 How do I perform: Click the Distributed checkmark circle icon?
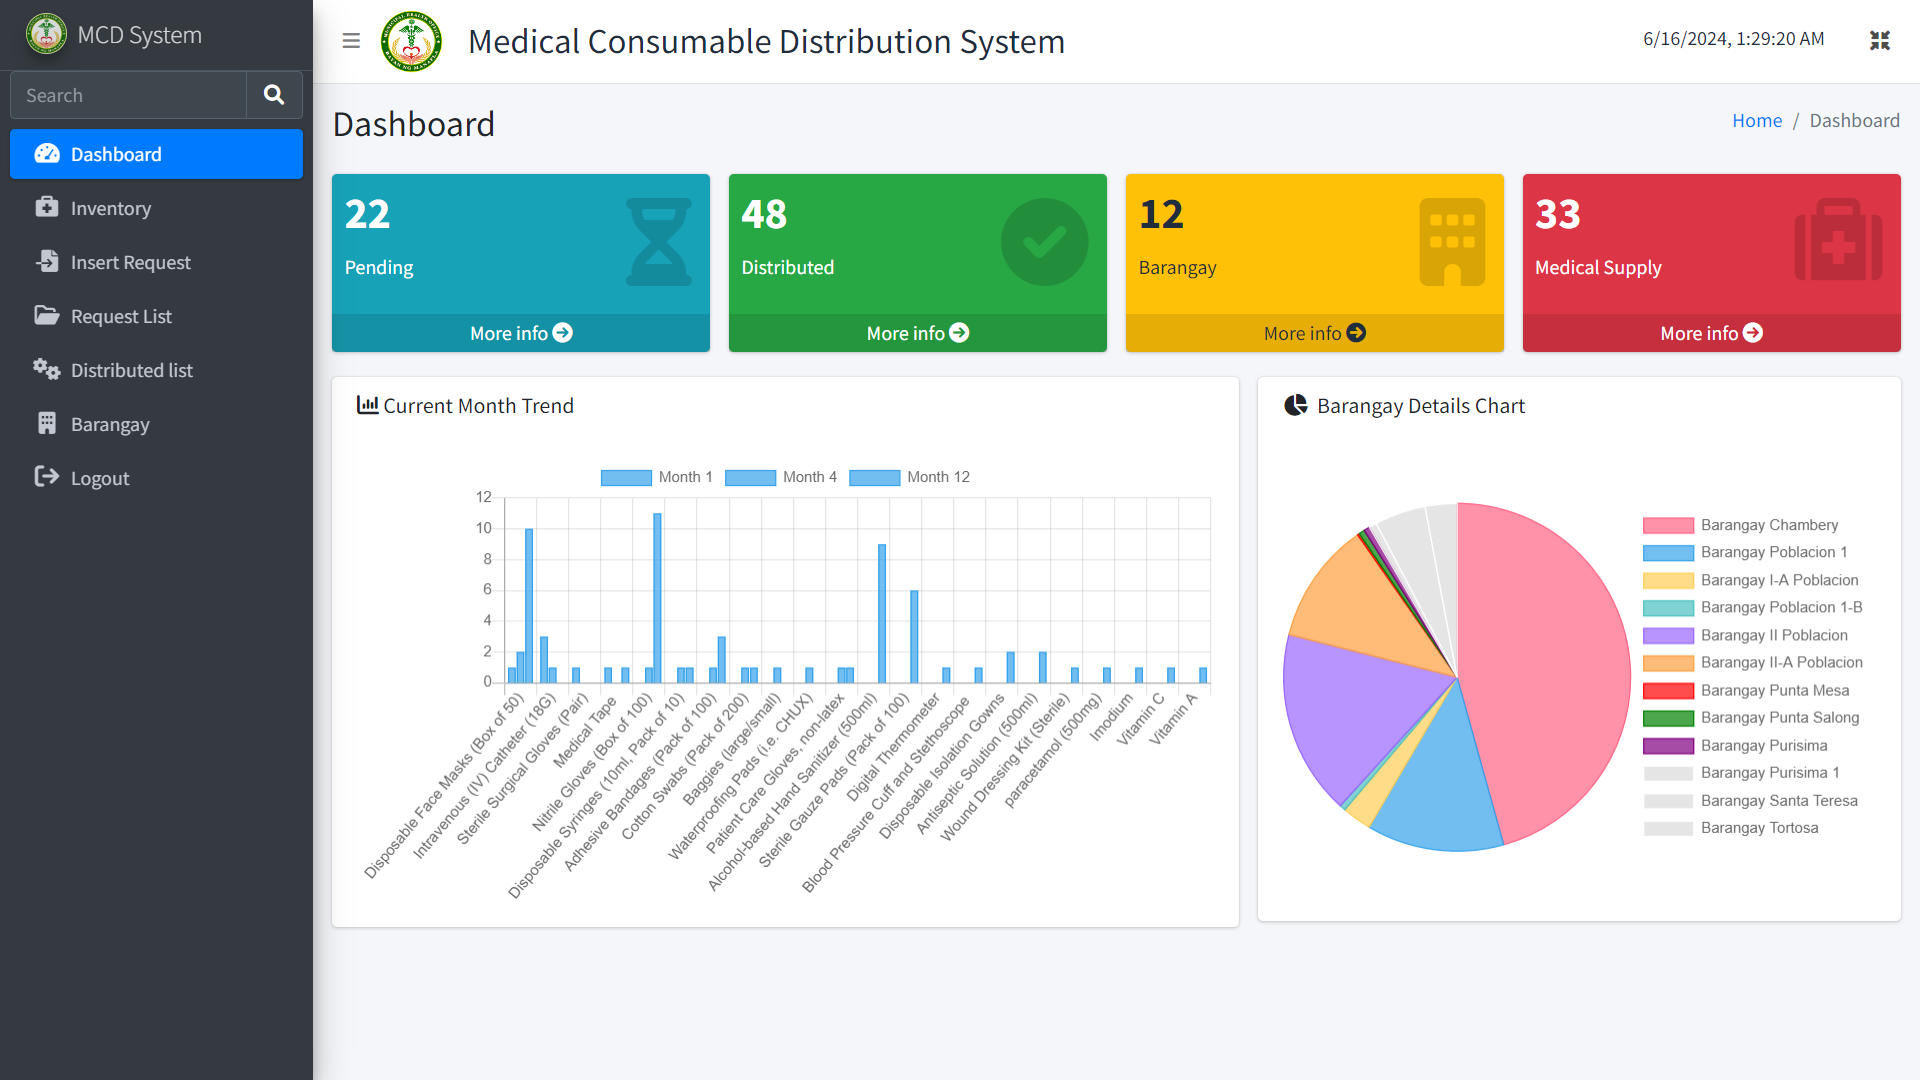(x=1044, y=242)
